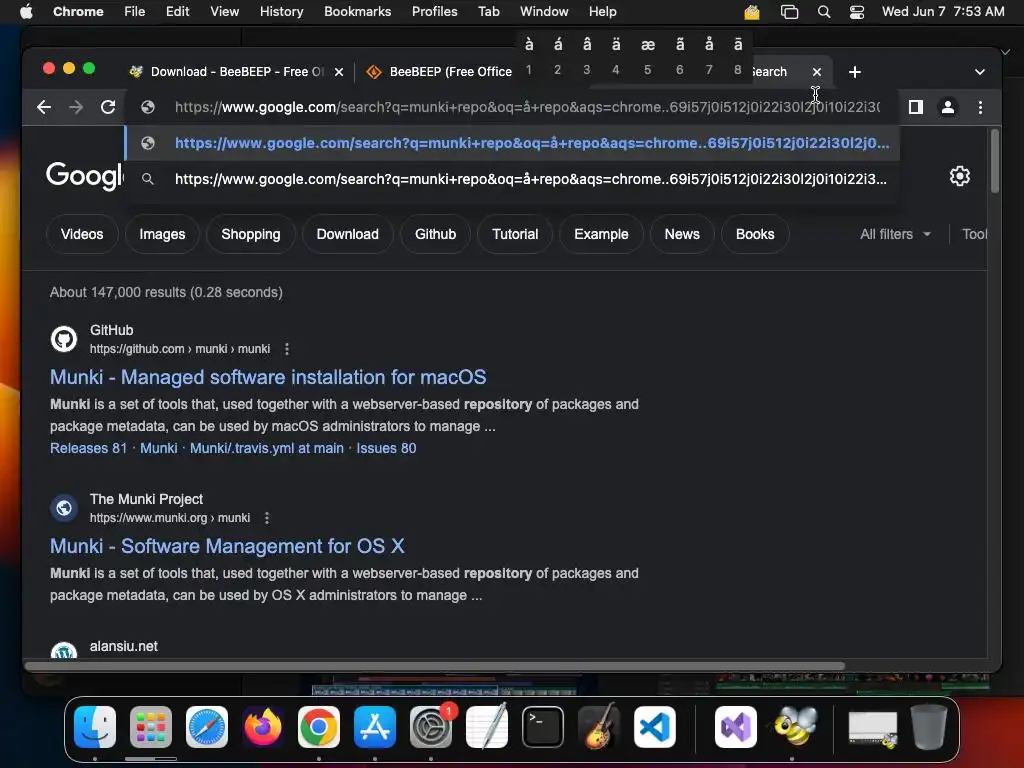Select highlighted URL autocomplete suggestion
The height and width of the screenshot is (768, 1024).
coord(512,143)
